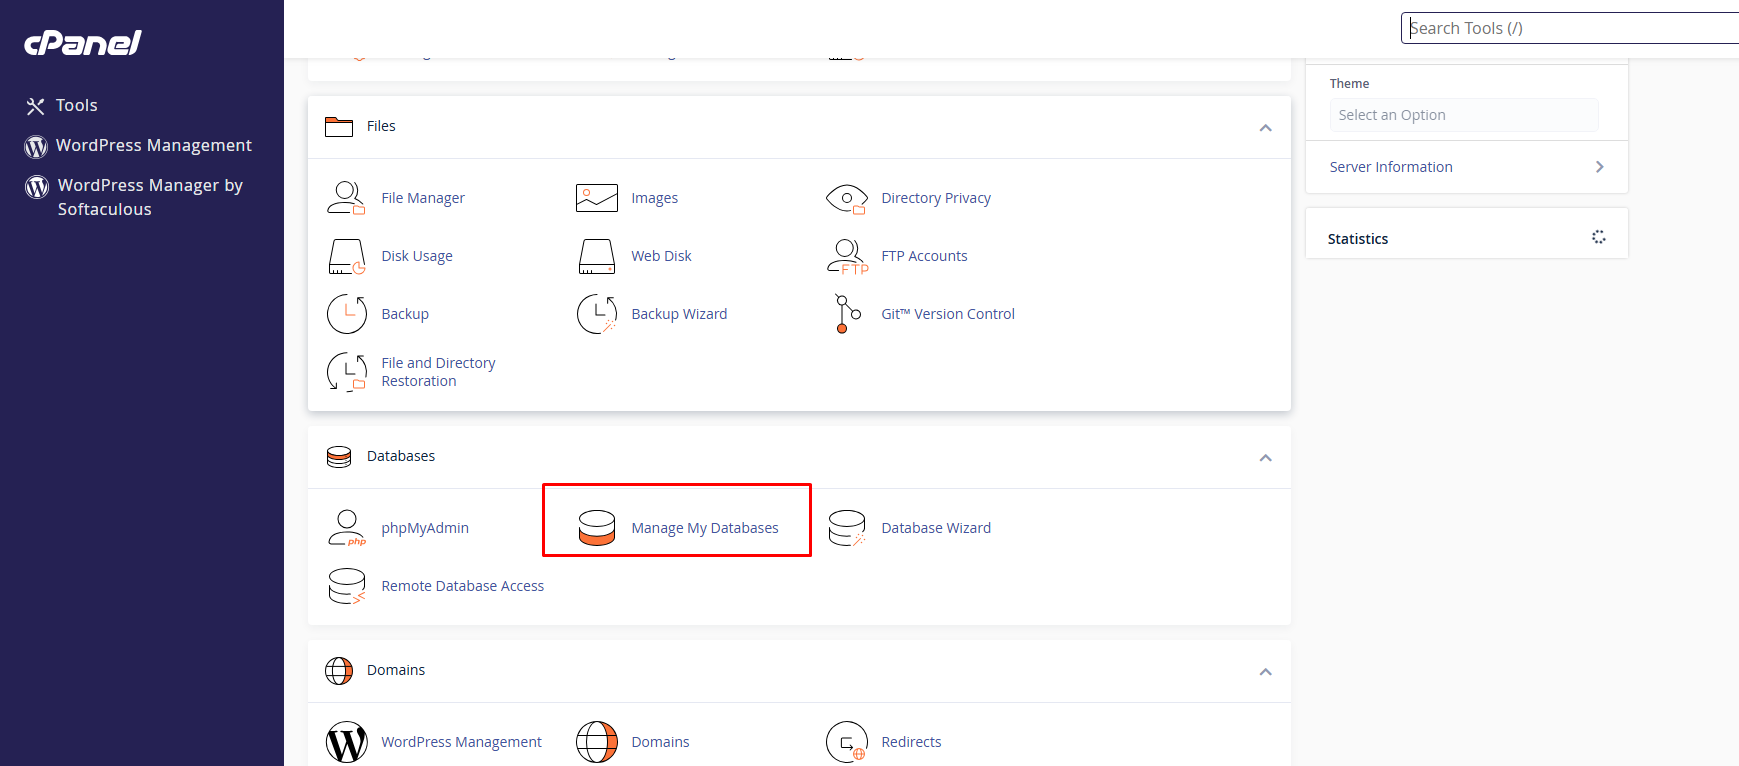The width and height of the screenshot is (1739, 766).
Task: Open the Manage My Databases link
Action: pos(705,528)
